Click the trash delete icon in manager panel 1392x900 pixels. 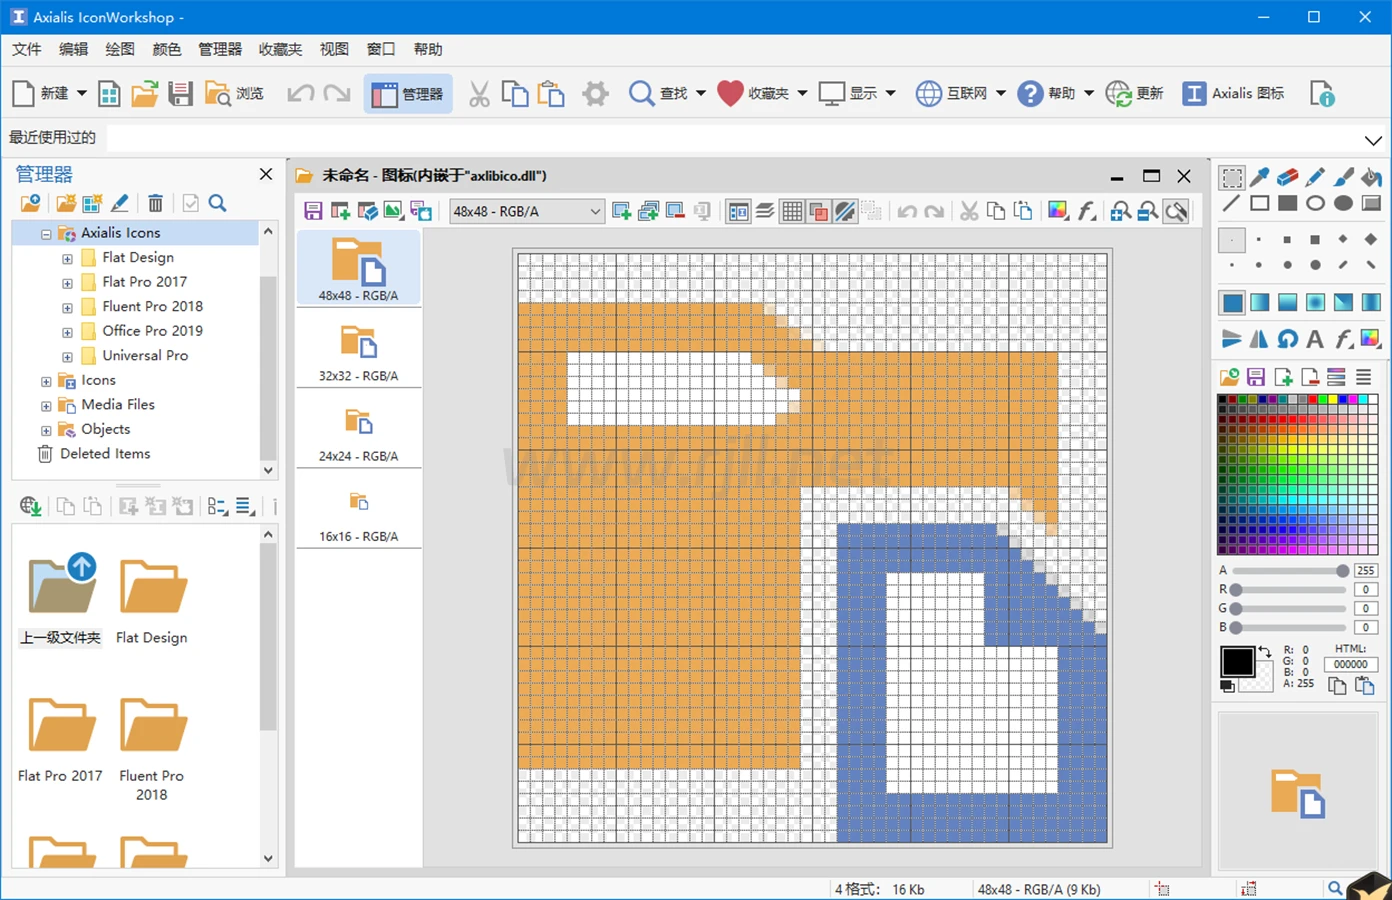[155, 203]
